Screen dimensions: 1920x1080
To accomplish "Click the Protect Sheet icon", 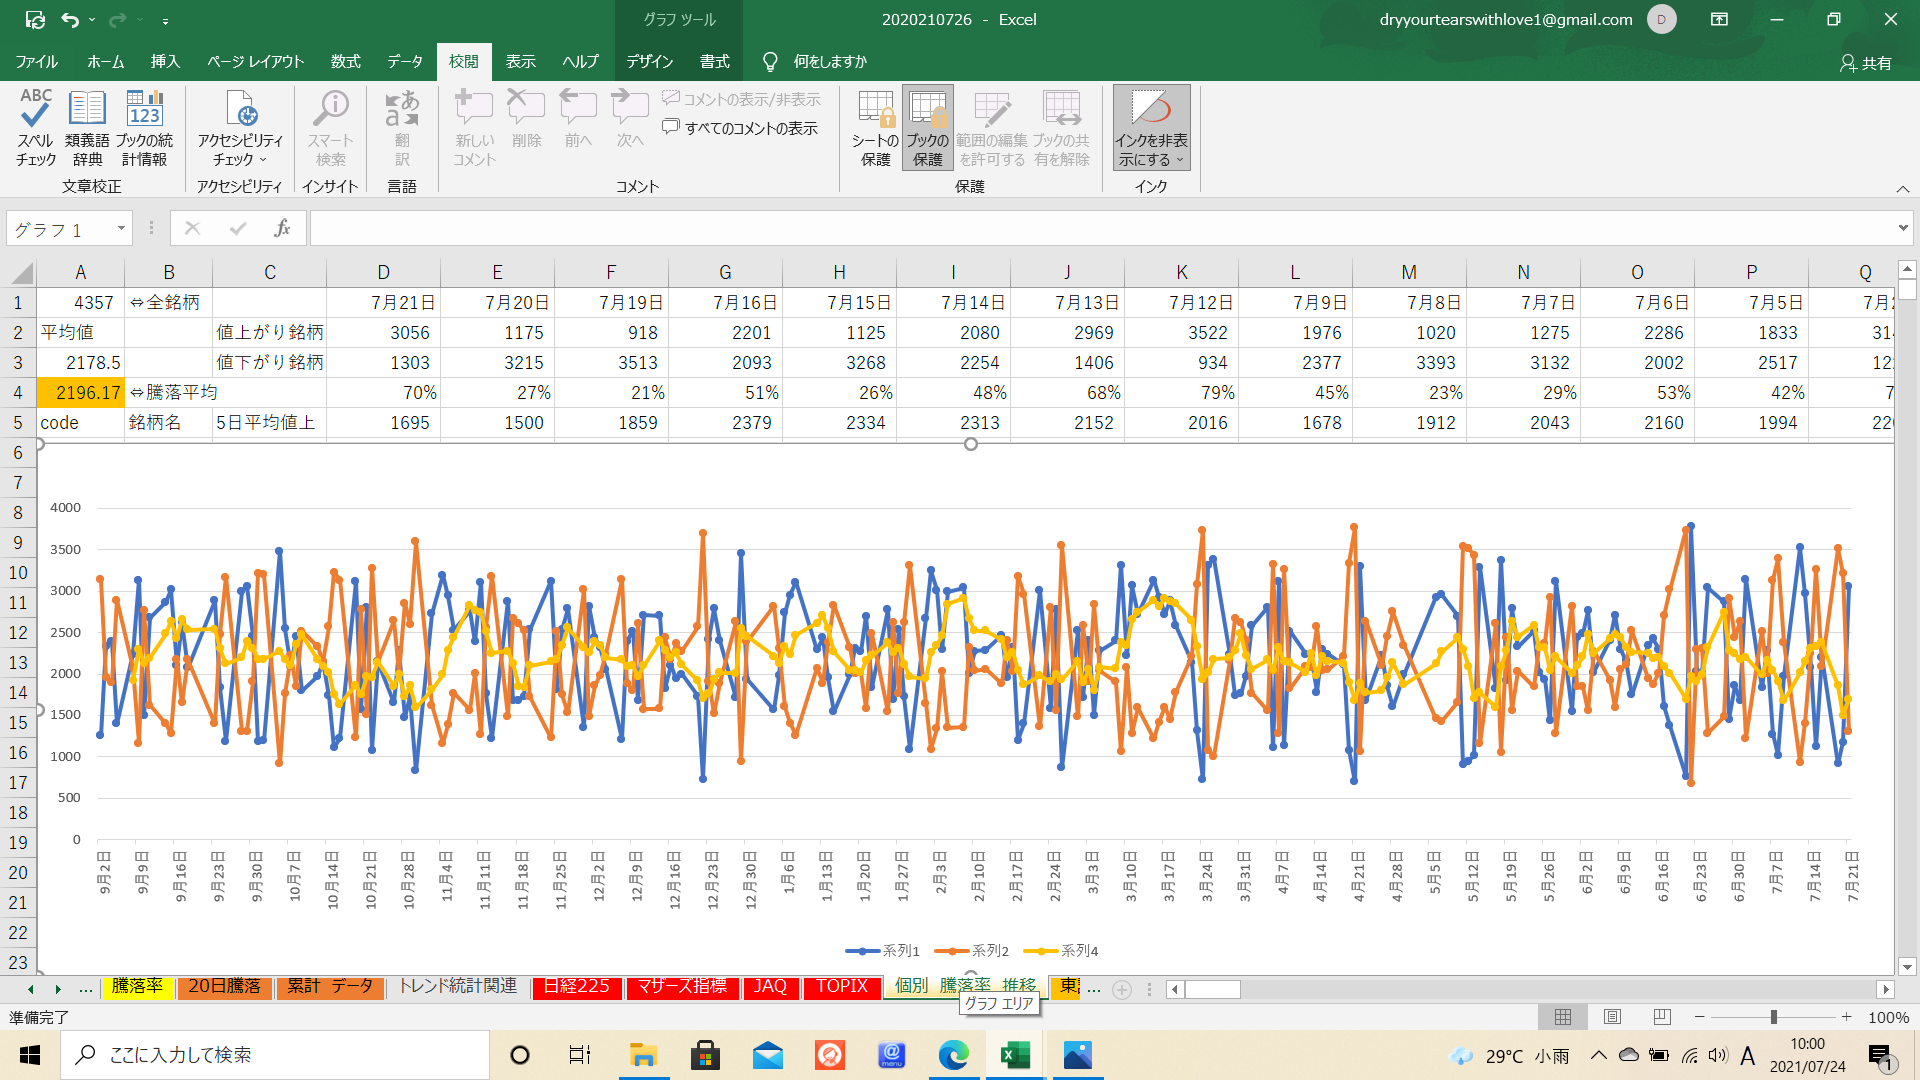I will [875, 127].
